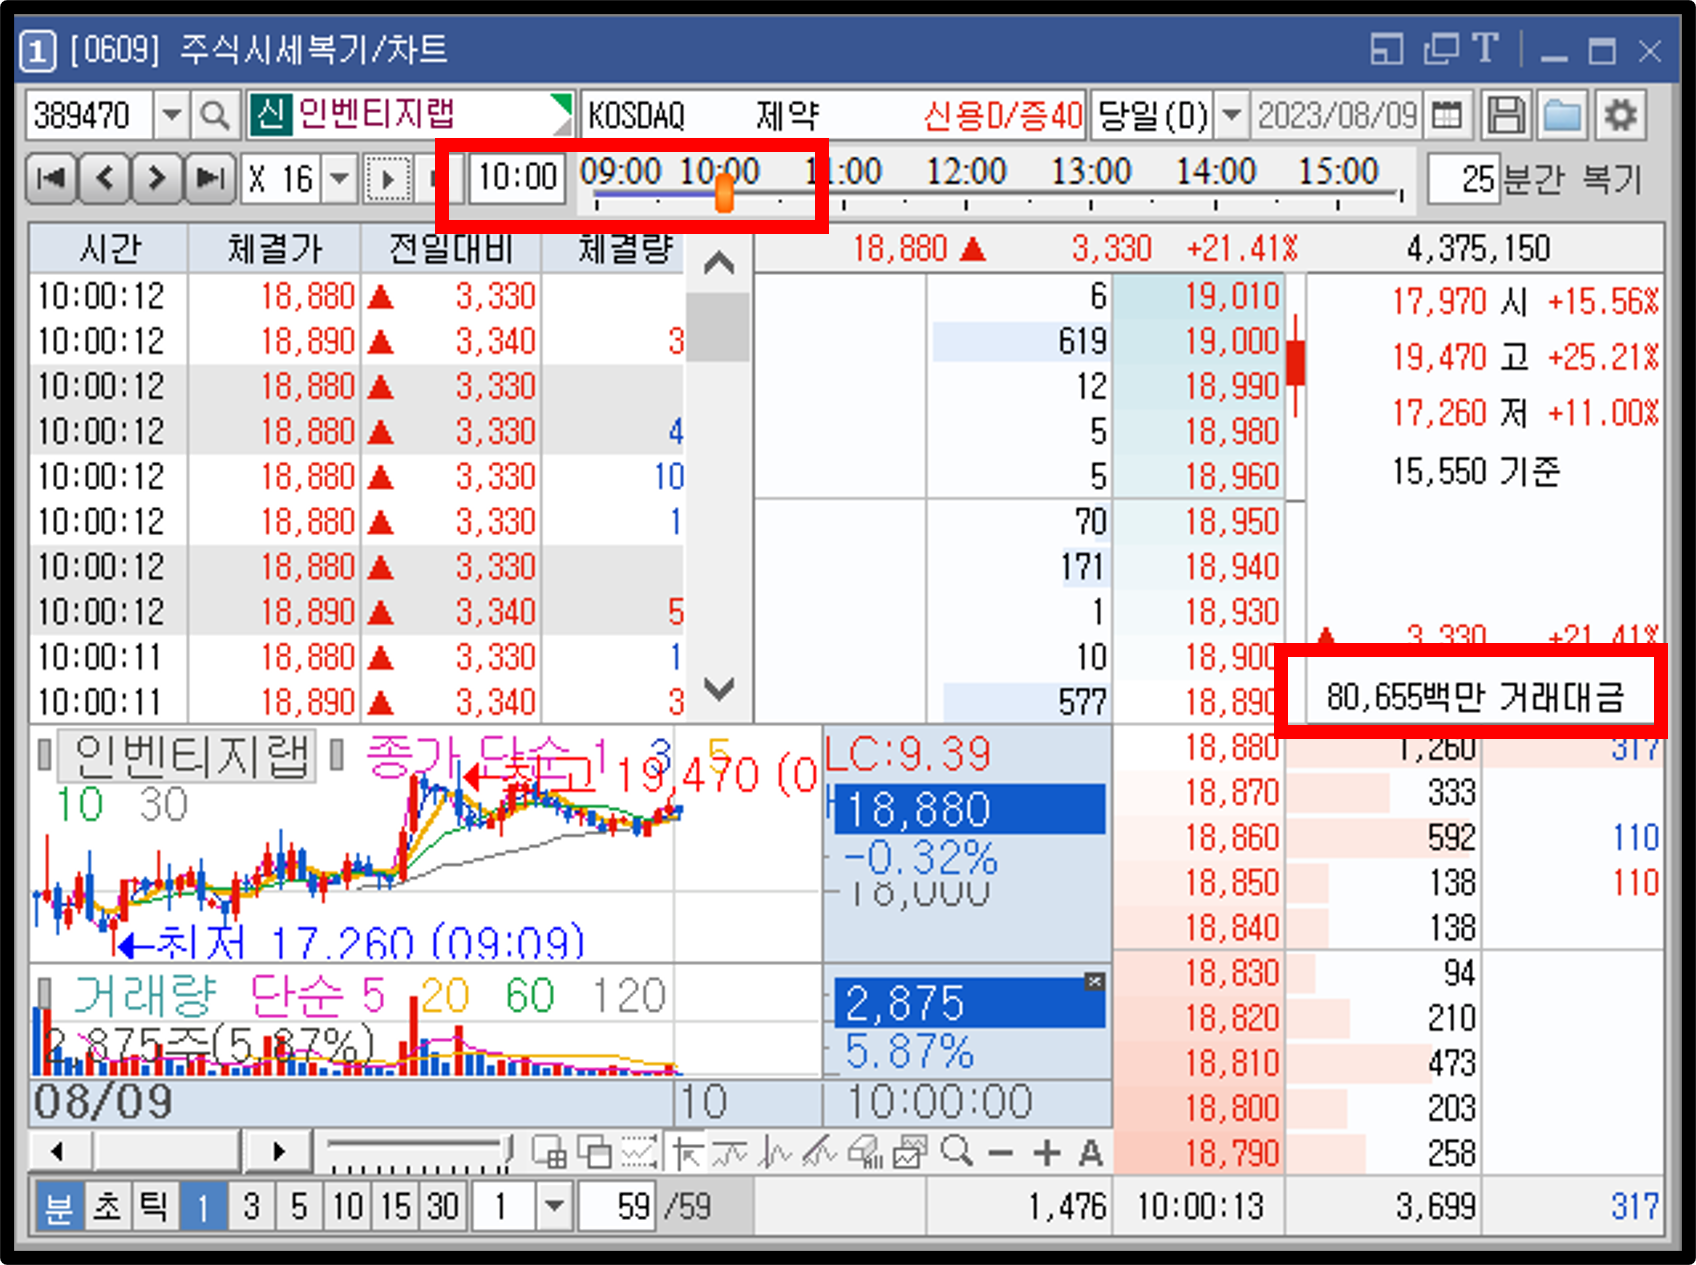Viewport: 1696px width, 1265px height.
Task: Open the chart zoom magnifier tool
Action: [957, 1153]
